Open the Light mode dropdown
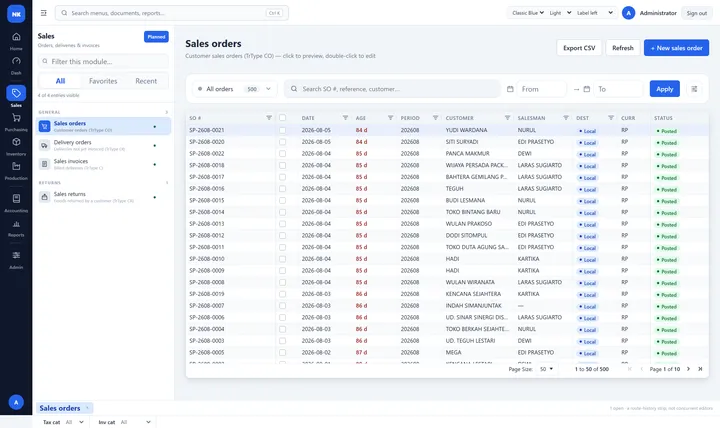The height and width of the screenshot is (428, 720). coord(560,13)
